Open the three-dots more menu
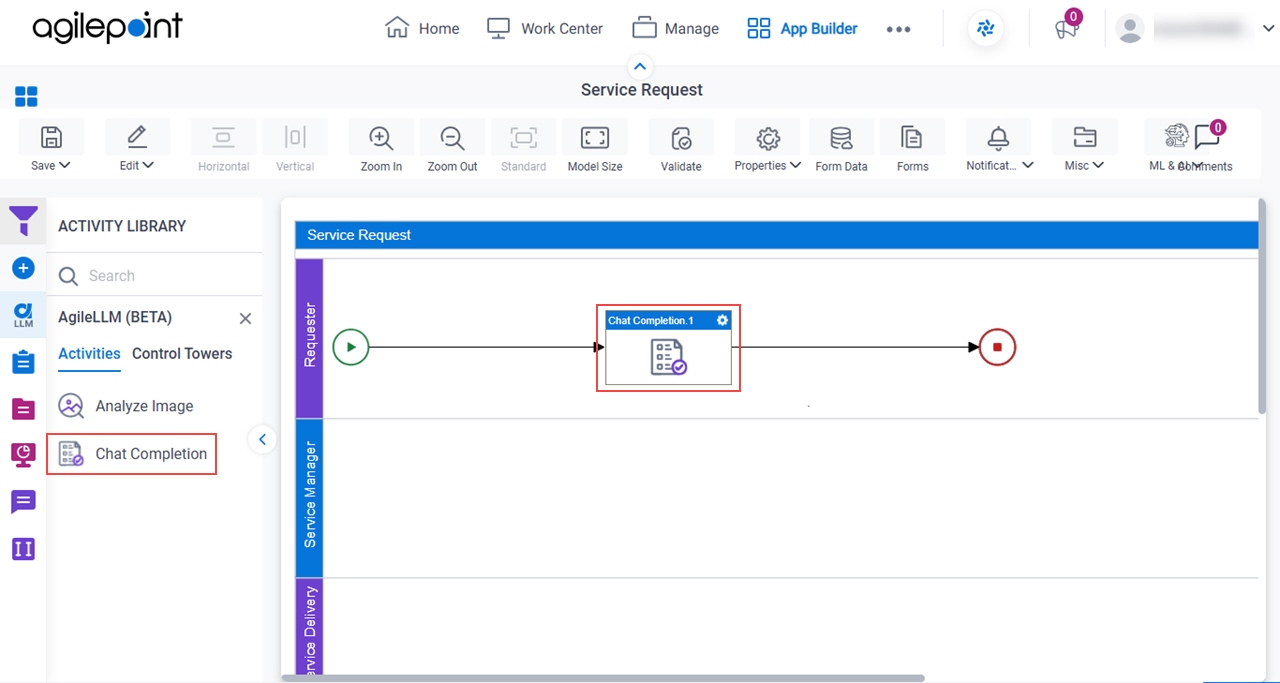This screenshot has width=1280, height=683. [898, 29]
